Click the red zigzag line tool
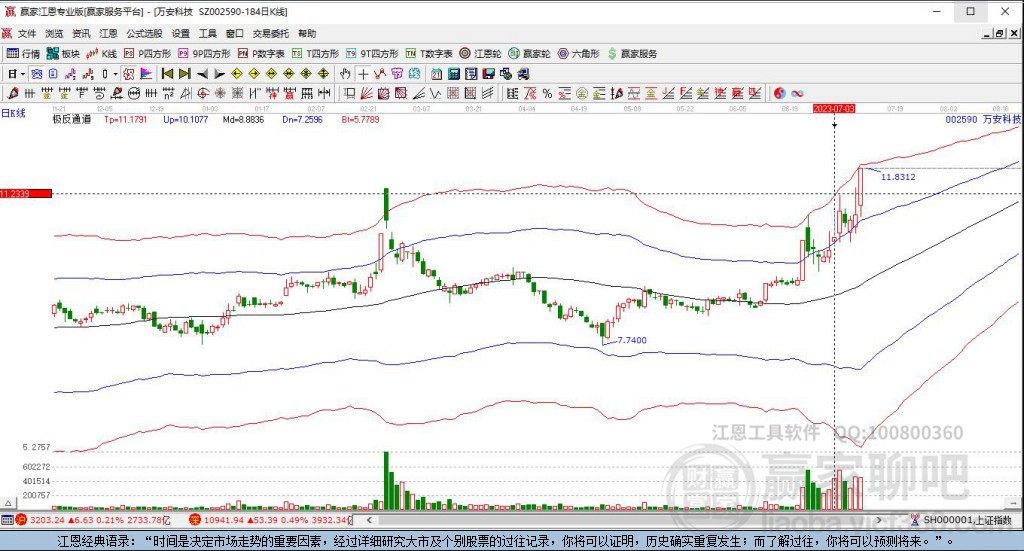 point(380,74)
